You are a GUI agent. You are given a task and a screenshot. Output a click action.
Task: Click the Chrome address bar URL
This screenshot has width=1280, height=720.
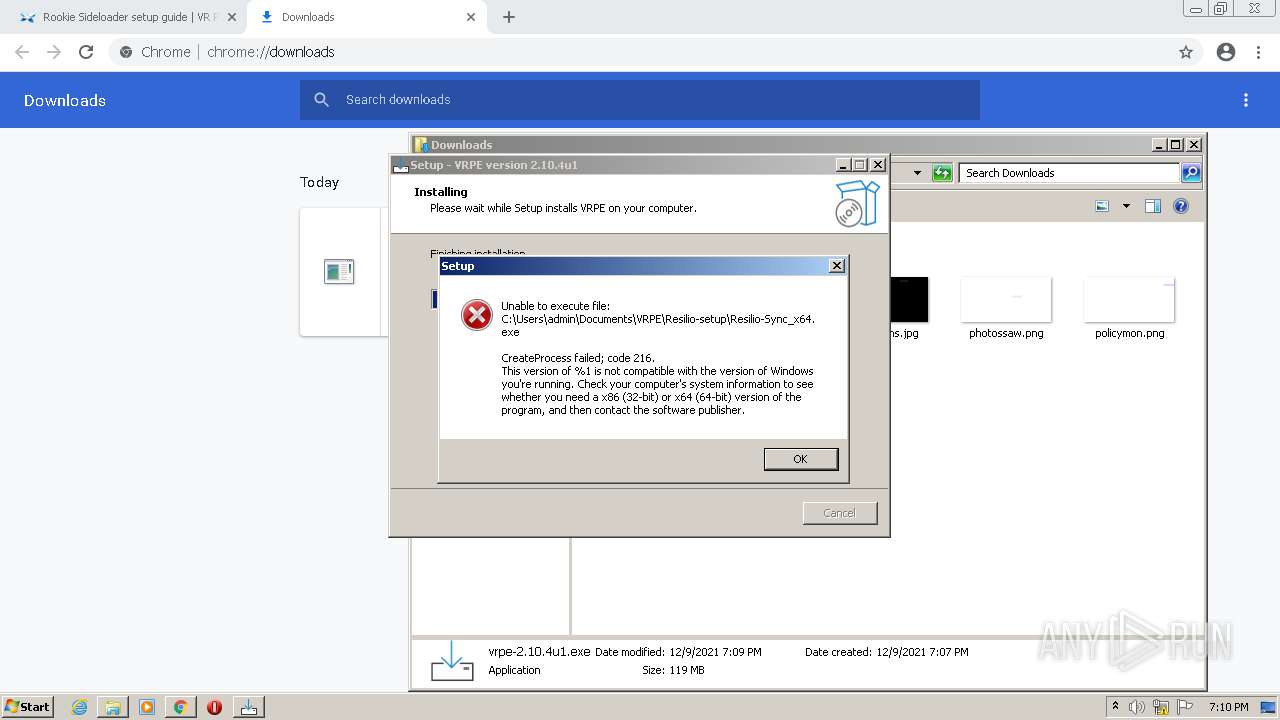tap(271, 52)
